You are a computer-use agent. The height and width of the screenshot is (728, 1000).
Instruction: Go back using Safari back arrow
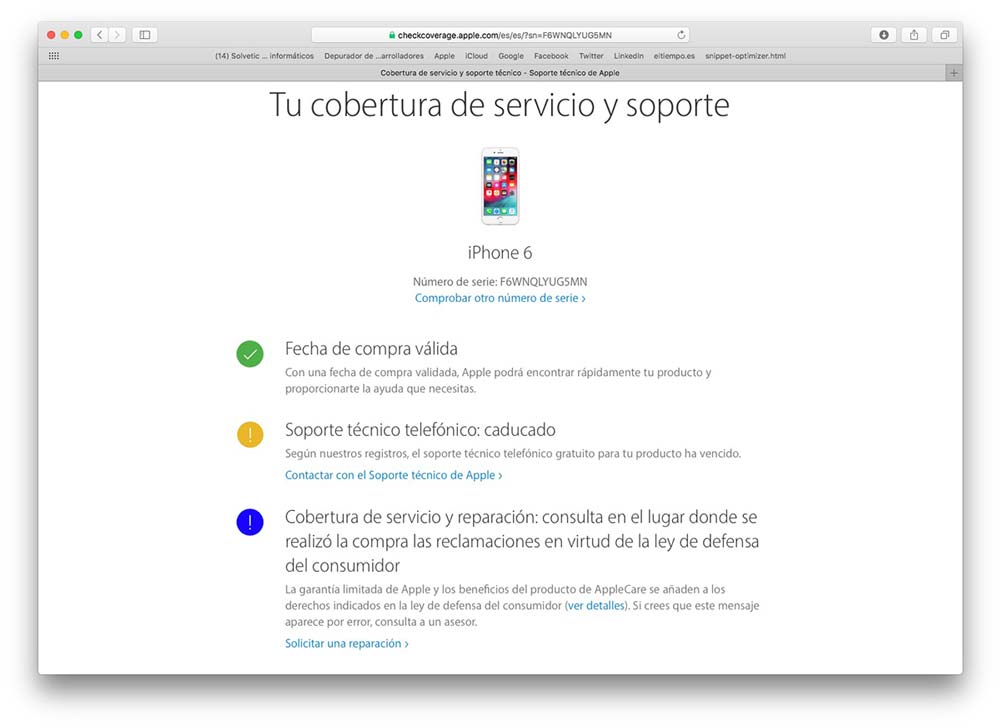[x=99, y=35]
